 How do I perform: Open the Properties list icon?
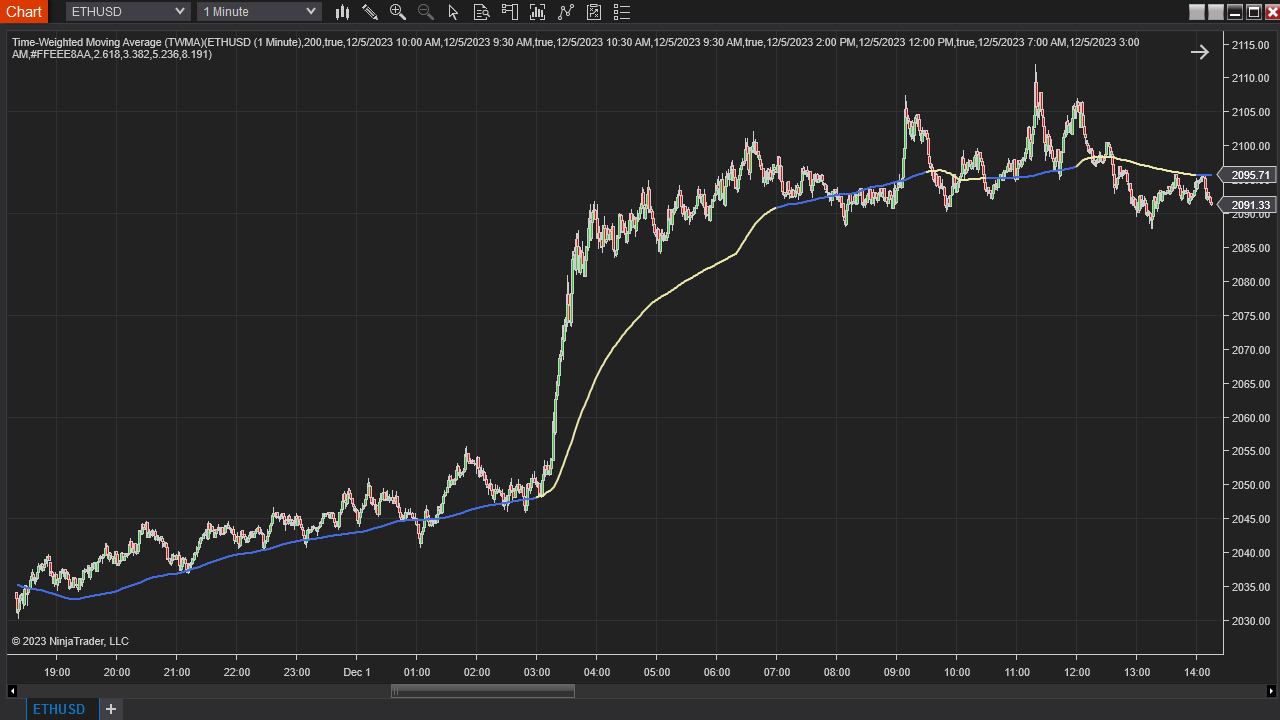[622, 12]
